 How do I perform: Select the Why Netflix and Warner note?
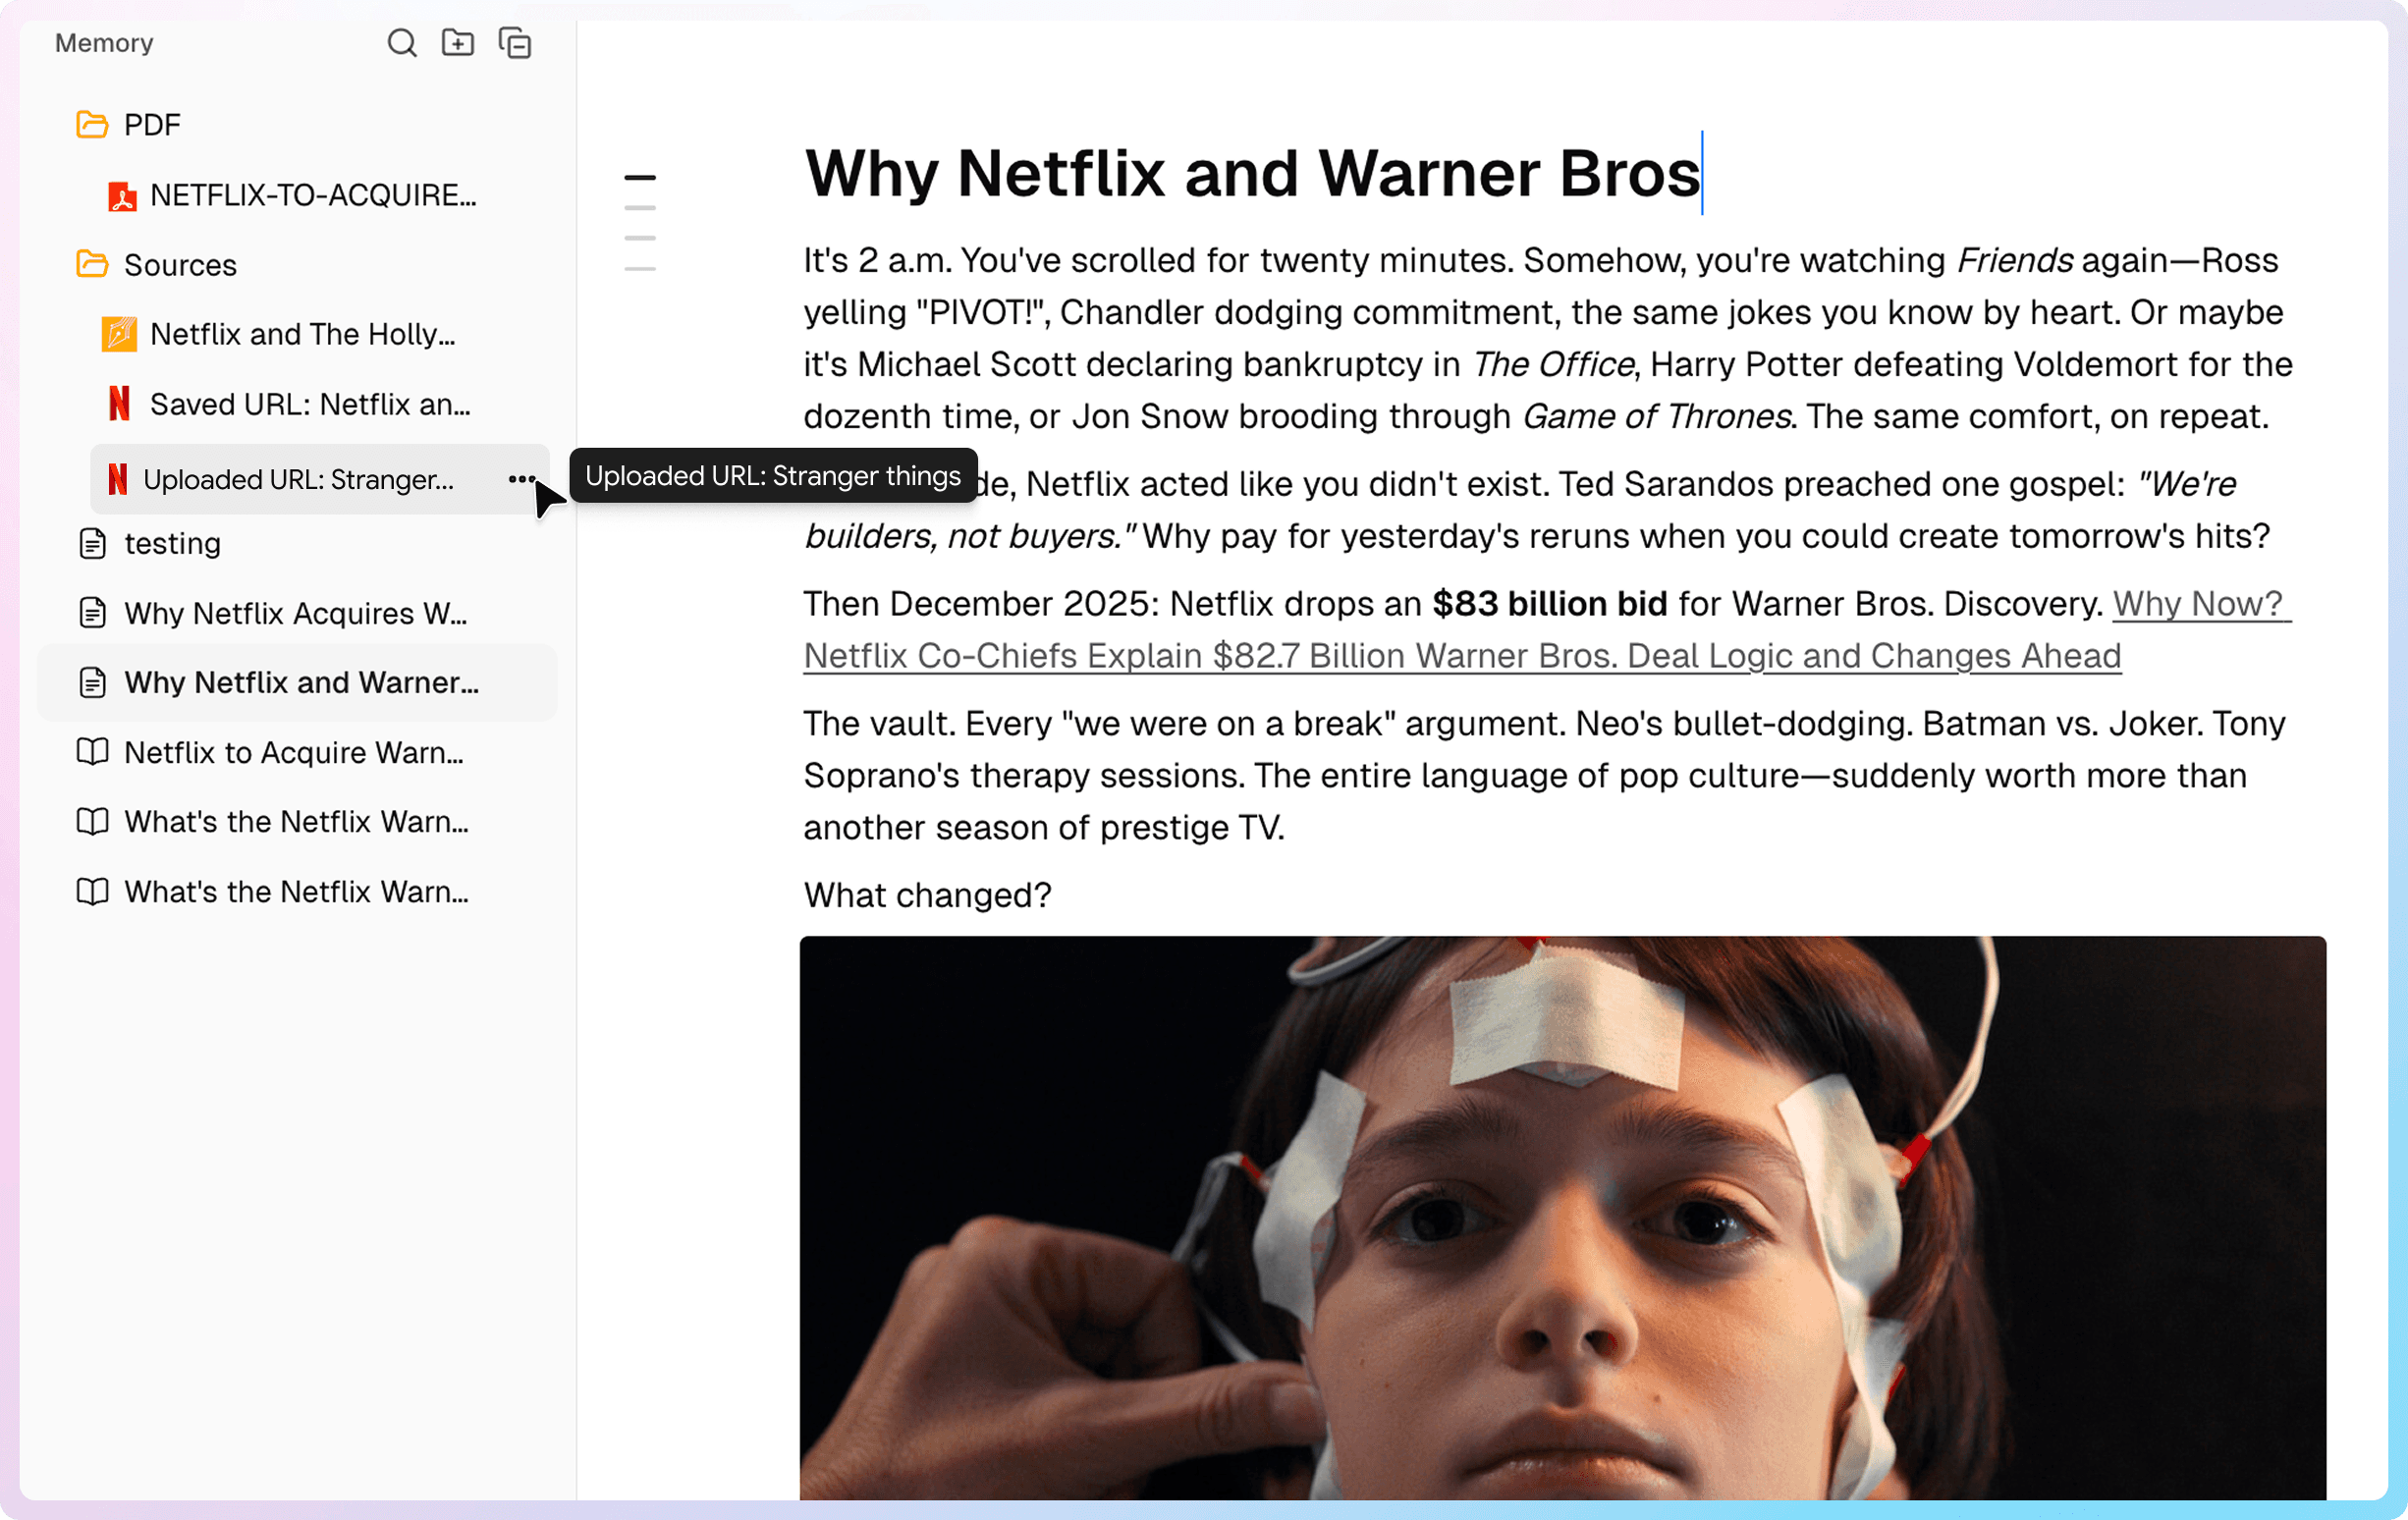point(301,682)
